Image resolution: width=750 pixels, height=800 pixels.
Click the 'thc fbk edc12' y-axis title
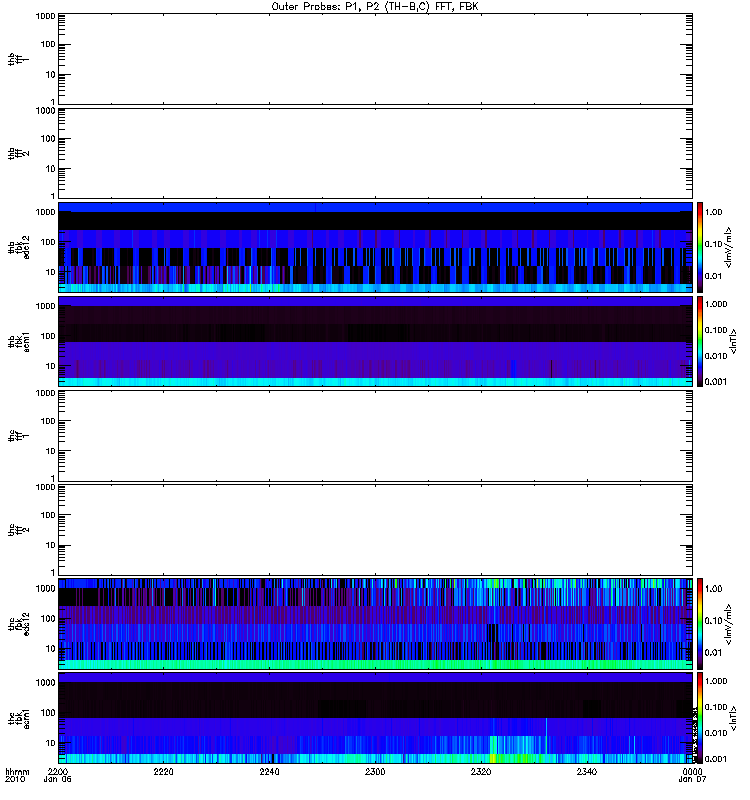[x=19, y=623]
